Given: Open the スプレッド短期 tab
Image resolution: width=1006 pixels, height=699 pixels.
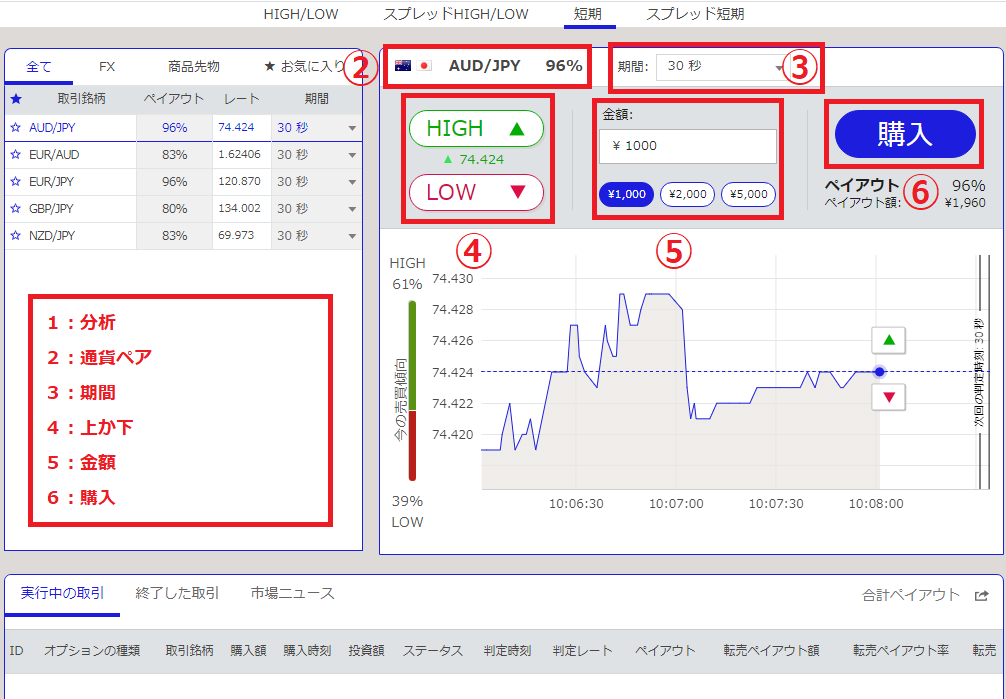Looking at the screenshot, I should (x=695, y=14).
